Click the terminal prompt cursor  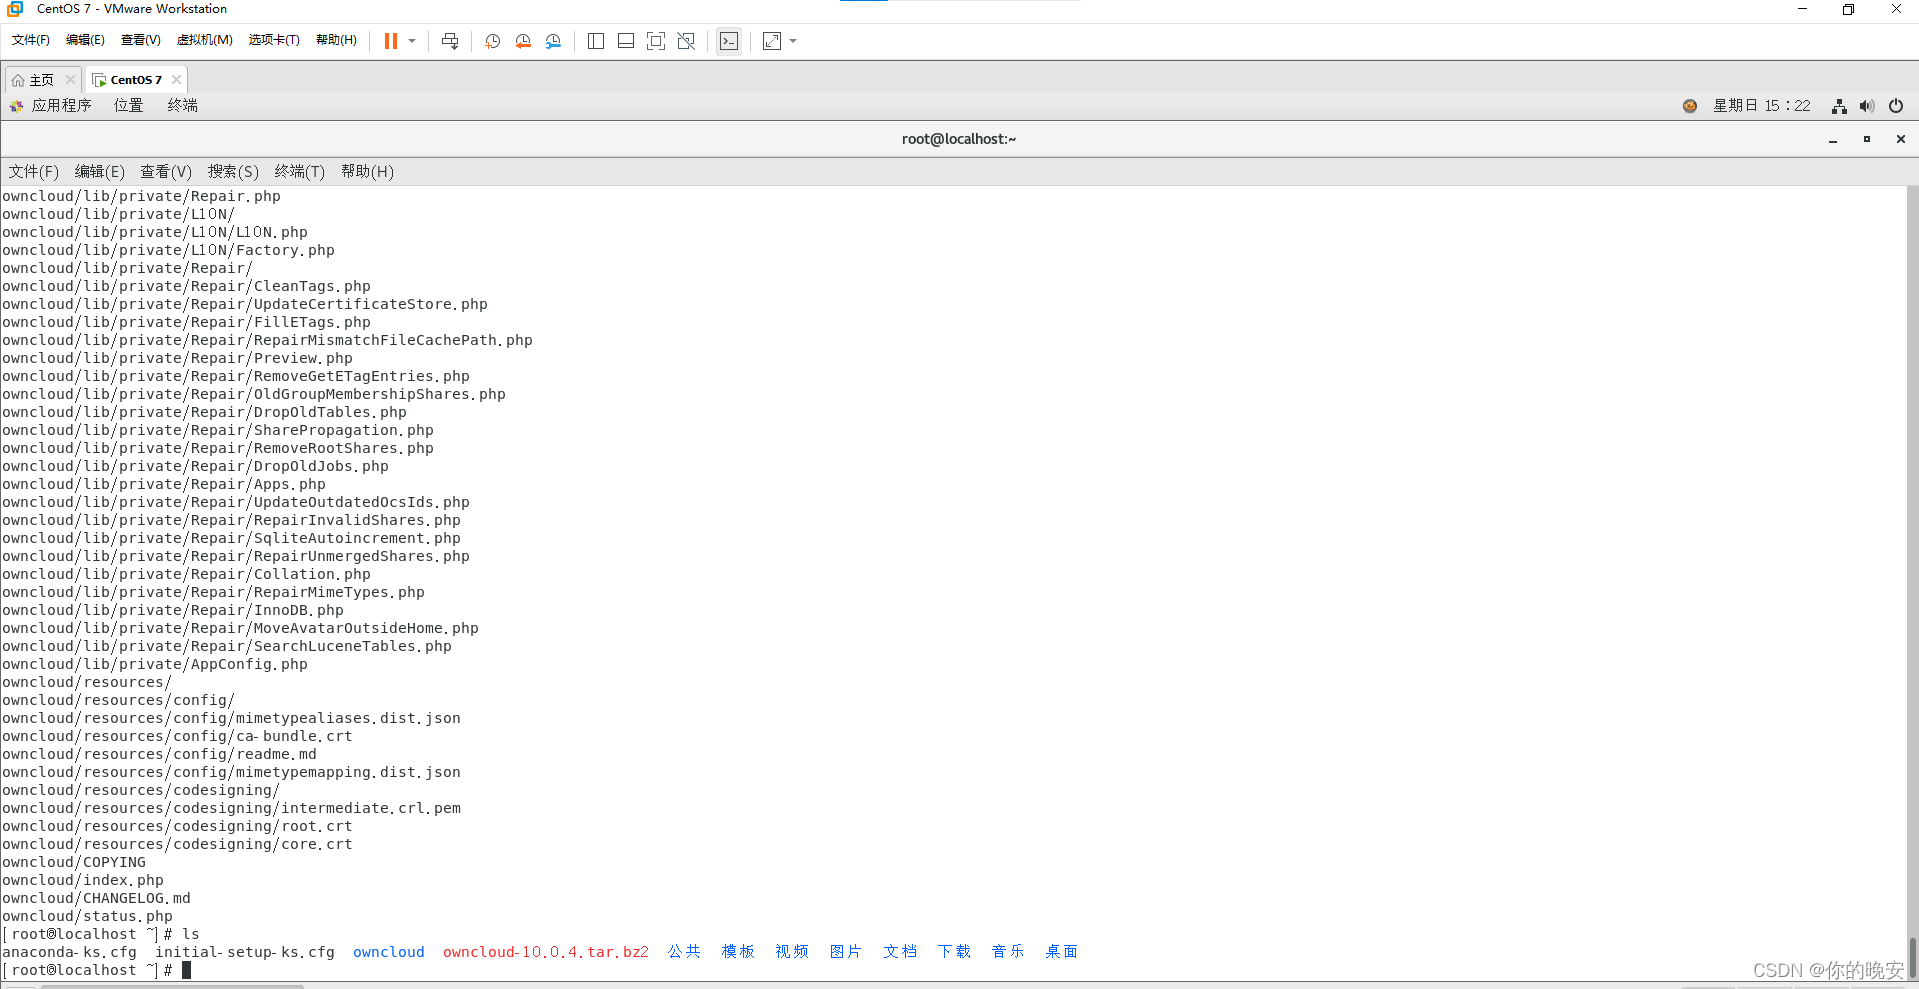pos(186,970)
